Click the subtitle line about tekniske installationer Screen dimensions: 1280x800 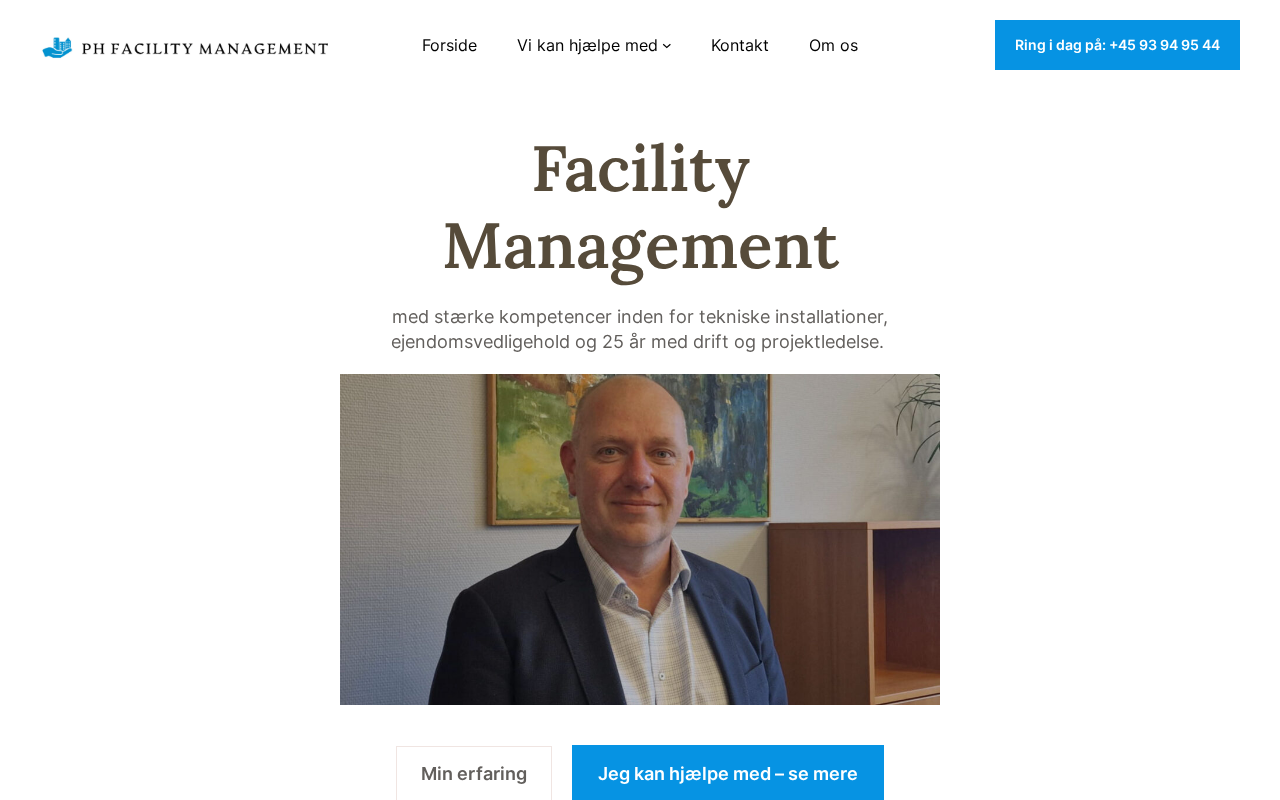[640, 317]
